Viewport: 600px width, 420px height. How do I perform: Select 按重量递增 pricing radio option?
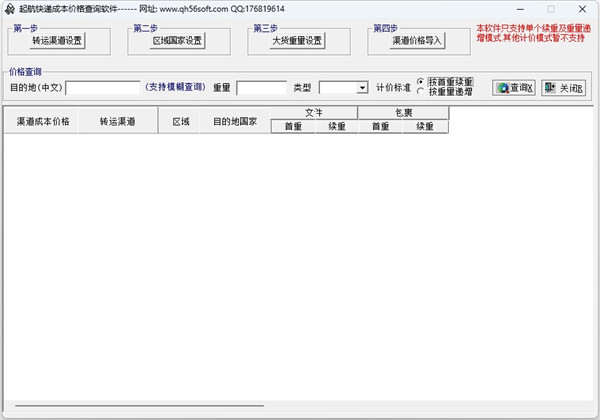click(421, 92)
